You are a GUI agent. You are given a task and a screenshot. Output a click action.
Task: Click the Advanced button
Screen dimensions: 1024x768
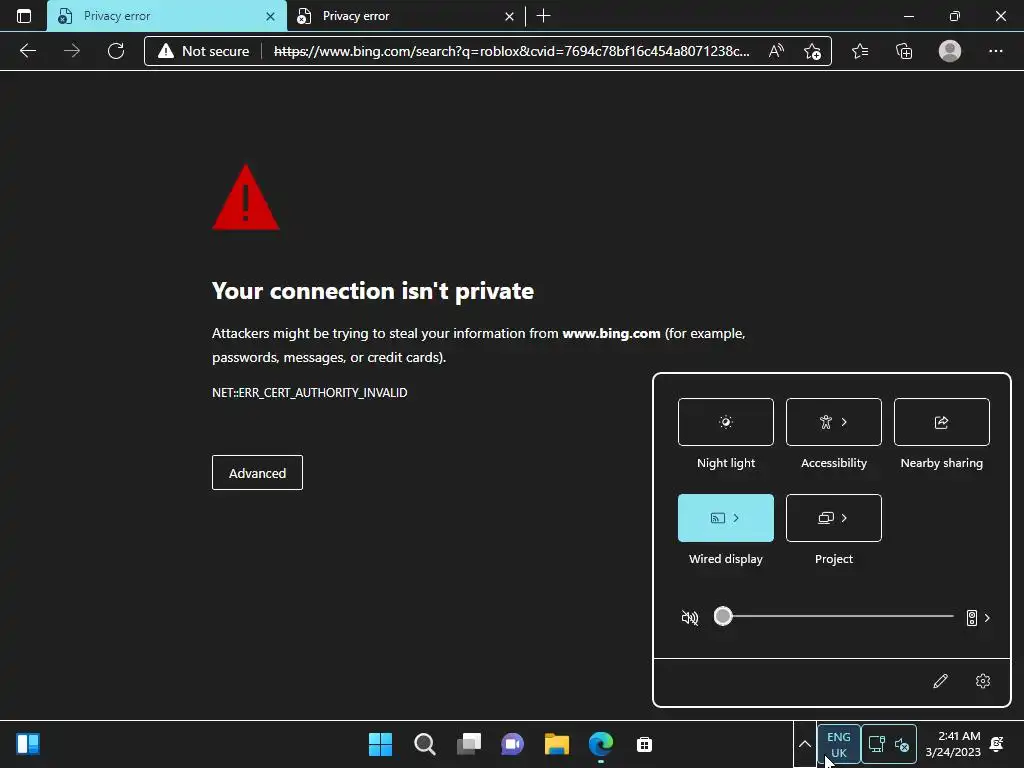coord(257,473)
